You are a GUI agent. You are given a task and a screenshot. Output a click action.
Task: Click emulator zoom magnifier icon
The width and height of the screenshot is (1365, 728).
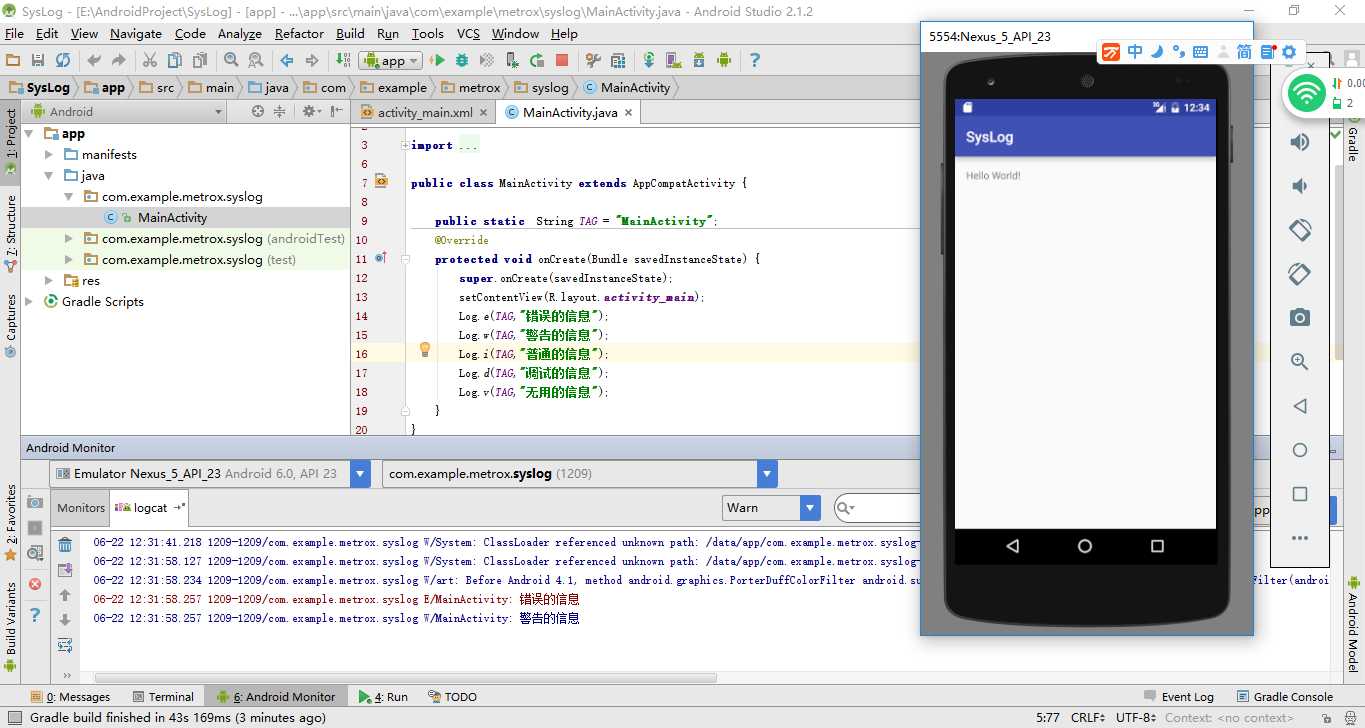(x=1300, y=362)
